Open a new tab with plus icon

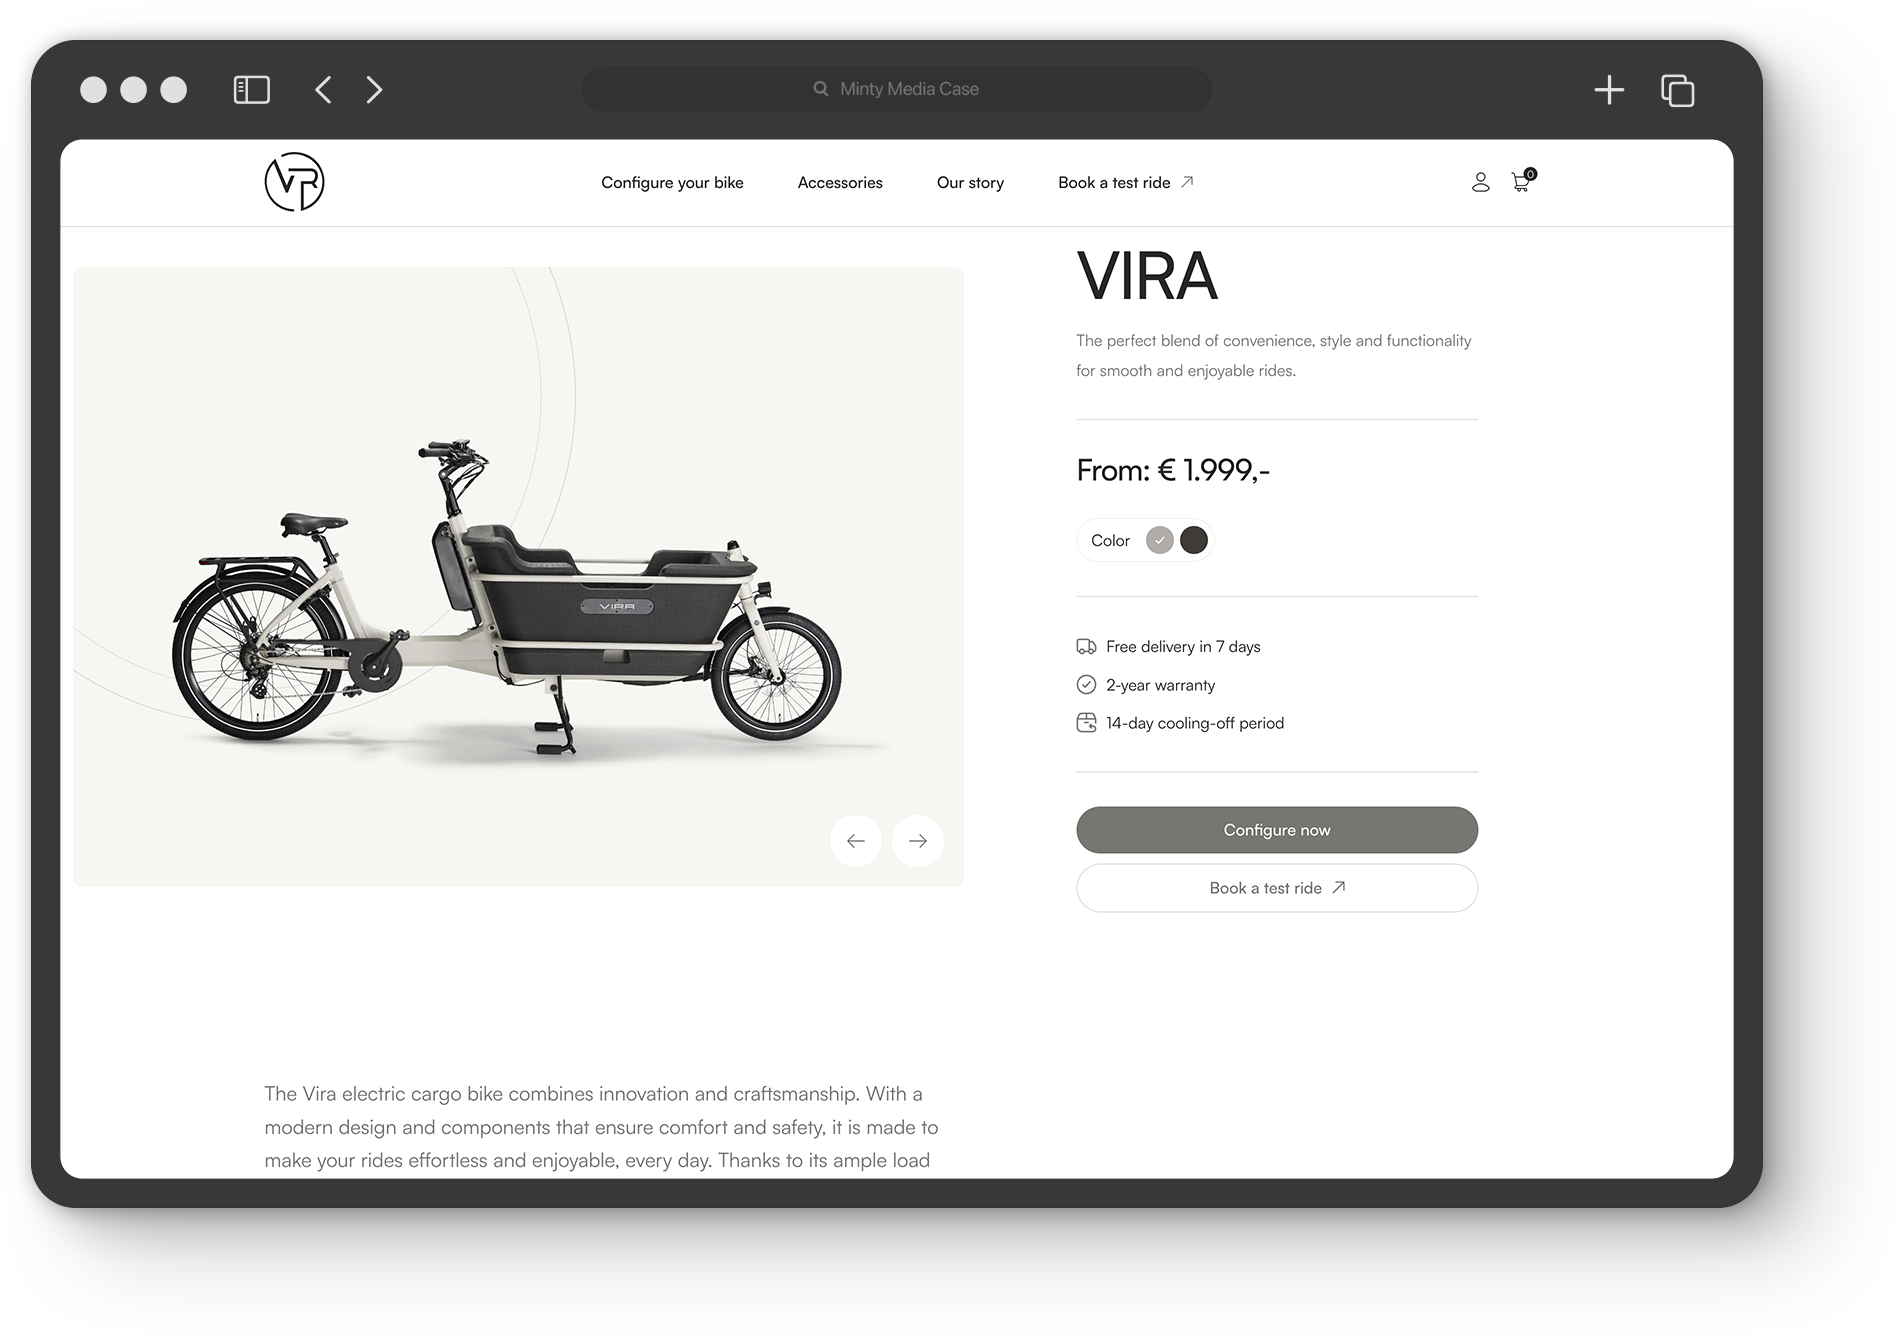(x=1609, y=90)
